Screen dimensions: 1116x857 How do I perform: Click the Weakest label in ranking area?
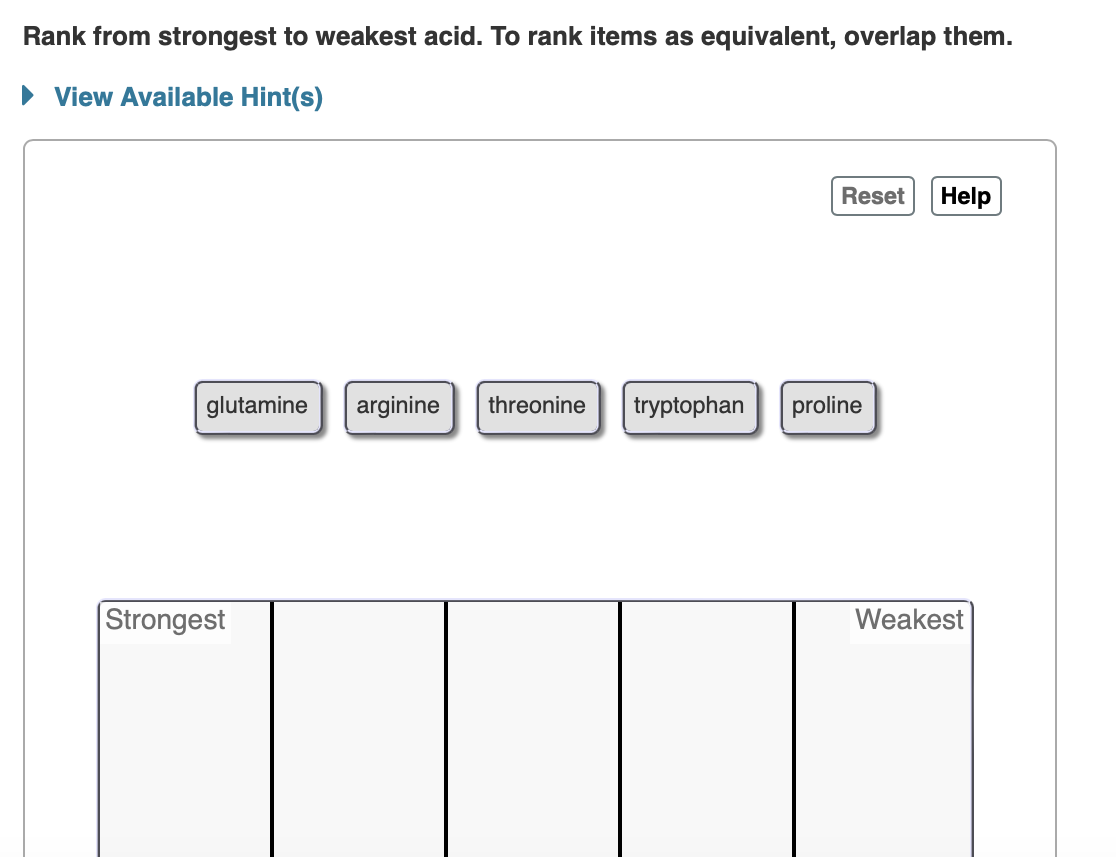[909, 620]
